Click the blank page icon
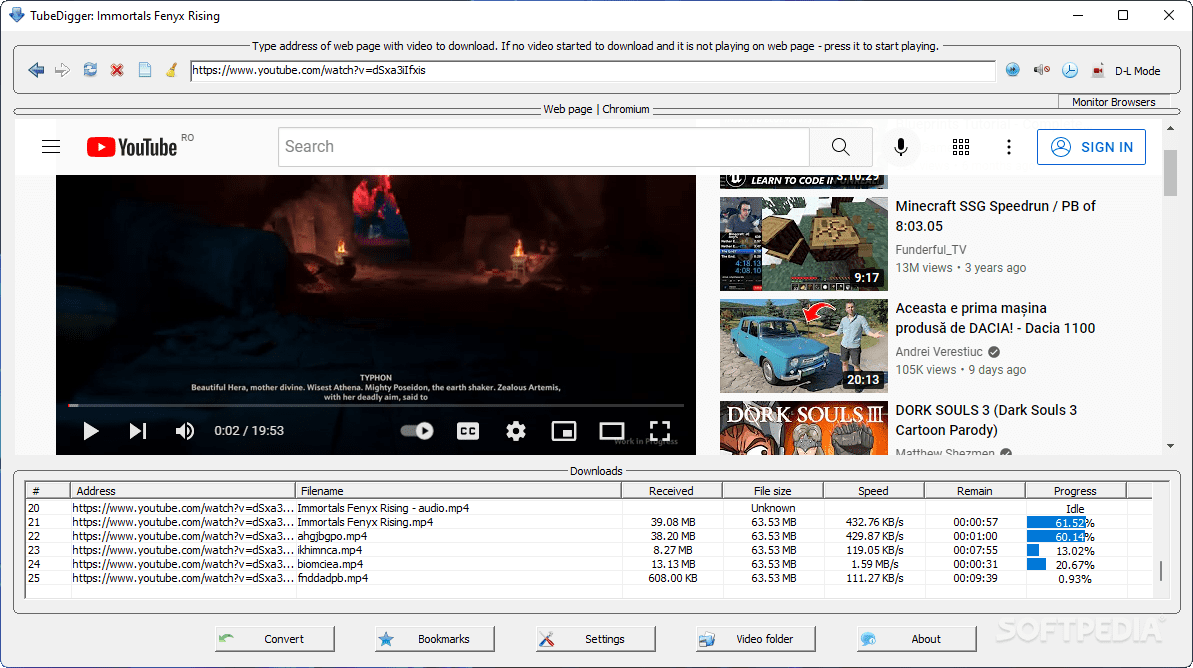The image size is (1193, 668). pyautogui.click(x=145, y=70)
